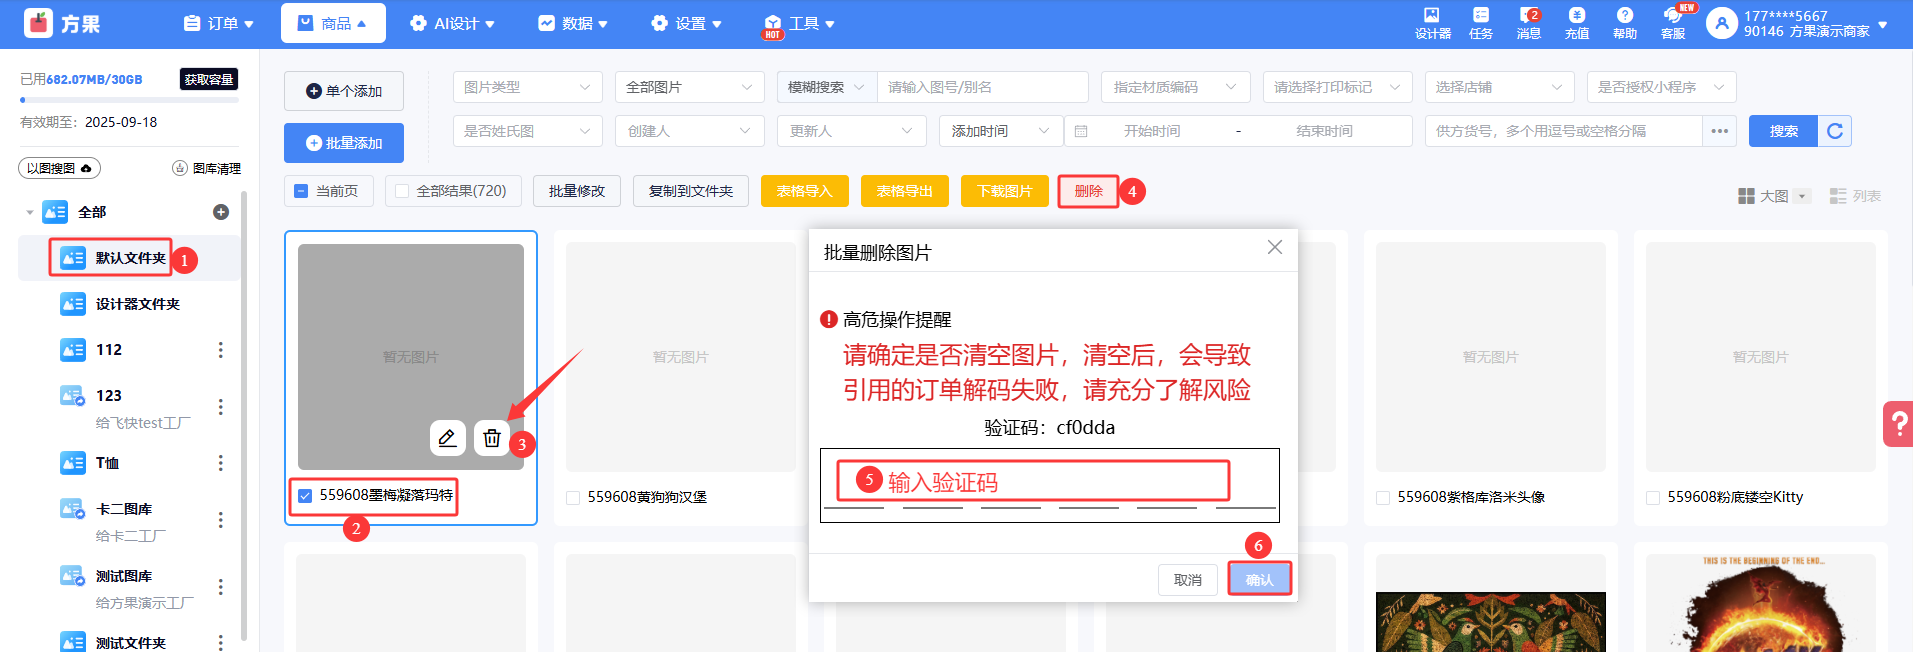Open the 任务 task icon
This screenshot has height=652, width=1913.
pos(1481,23)
